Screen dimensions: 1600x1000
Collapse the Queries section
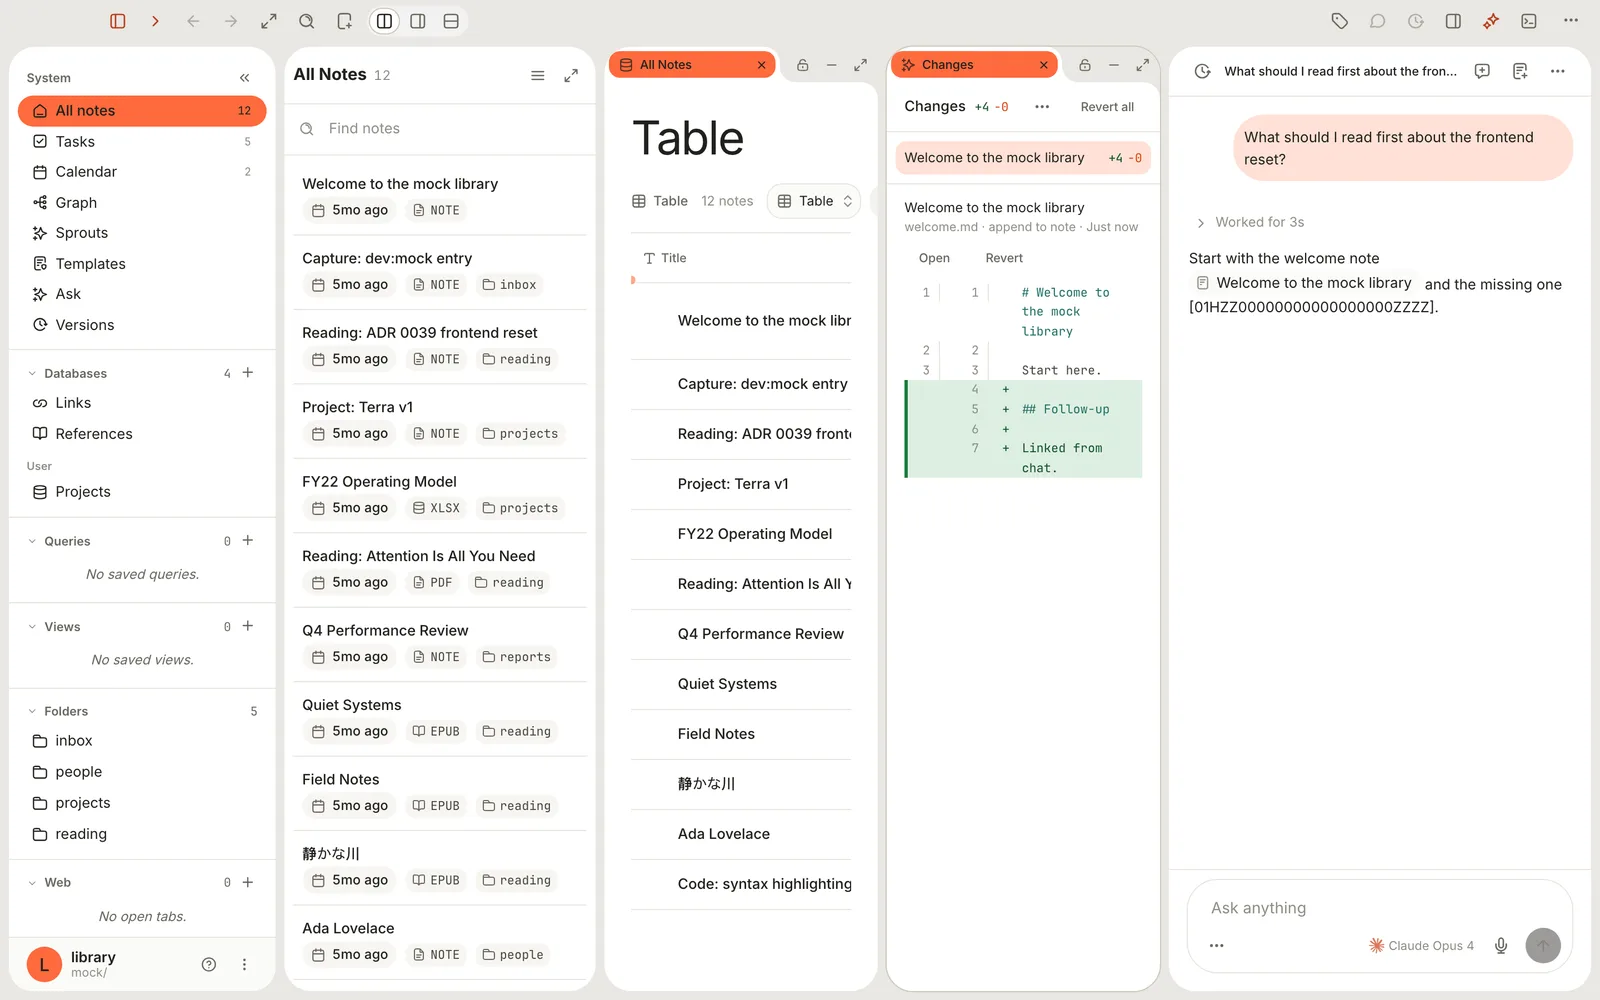pyautogui.click(x=32, y=541)
